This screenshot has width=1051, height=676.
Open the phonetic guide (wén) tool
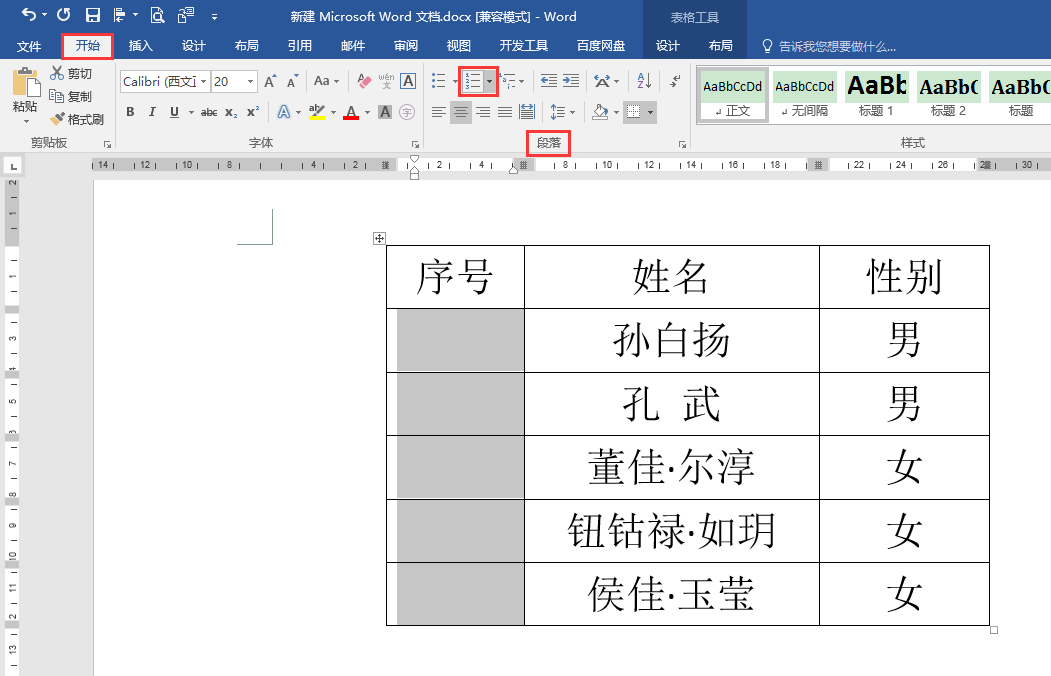tap(386, 81)
